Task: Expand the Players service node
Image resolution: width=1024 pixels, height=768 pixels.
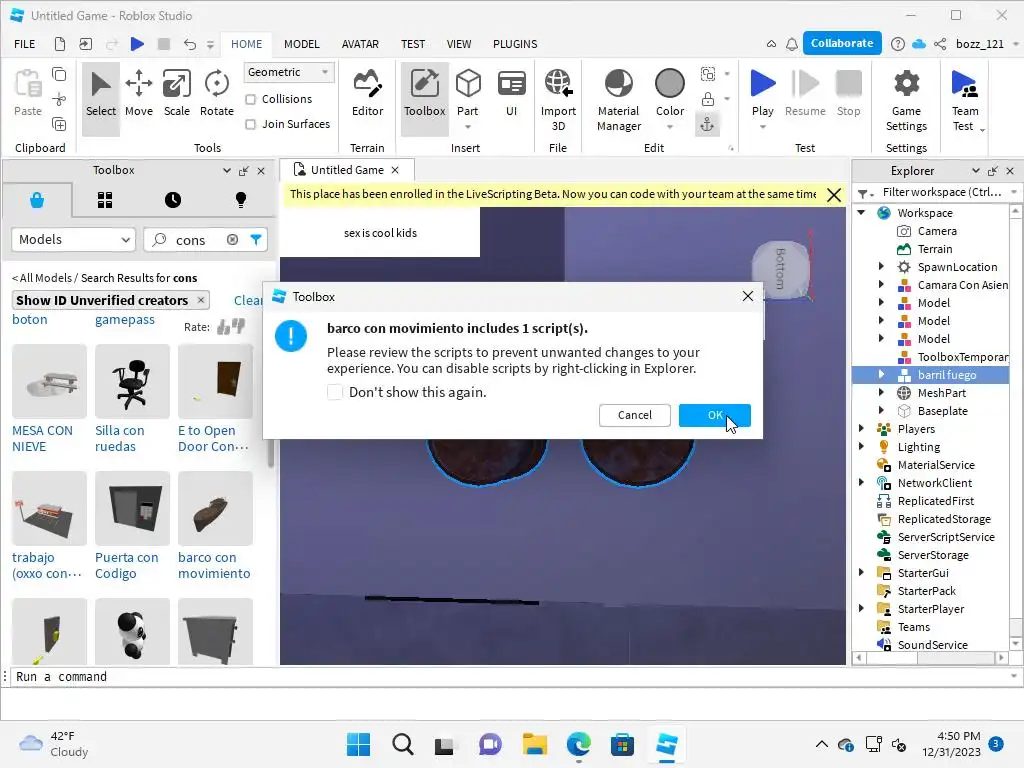Action: point(861,428)
